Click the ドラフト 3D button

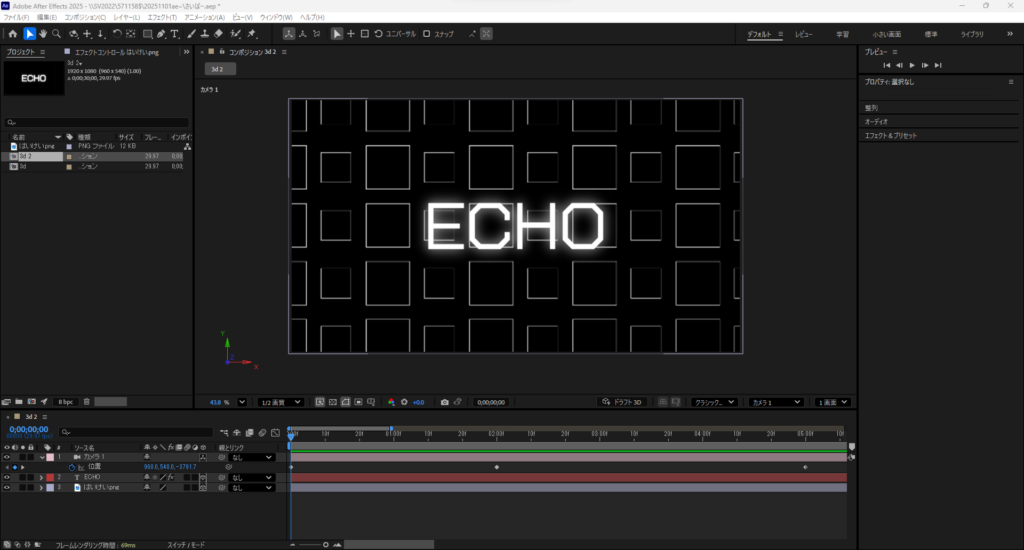(x=623, y=402)
